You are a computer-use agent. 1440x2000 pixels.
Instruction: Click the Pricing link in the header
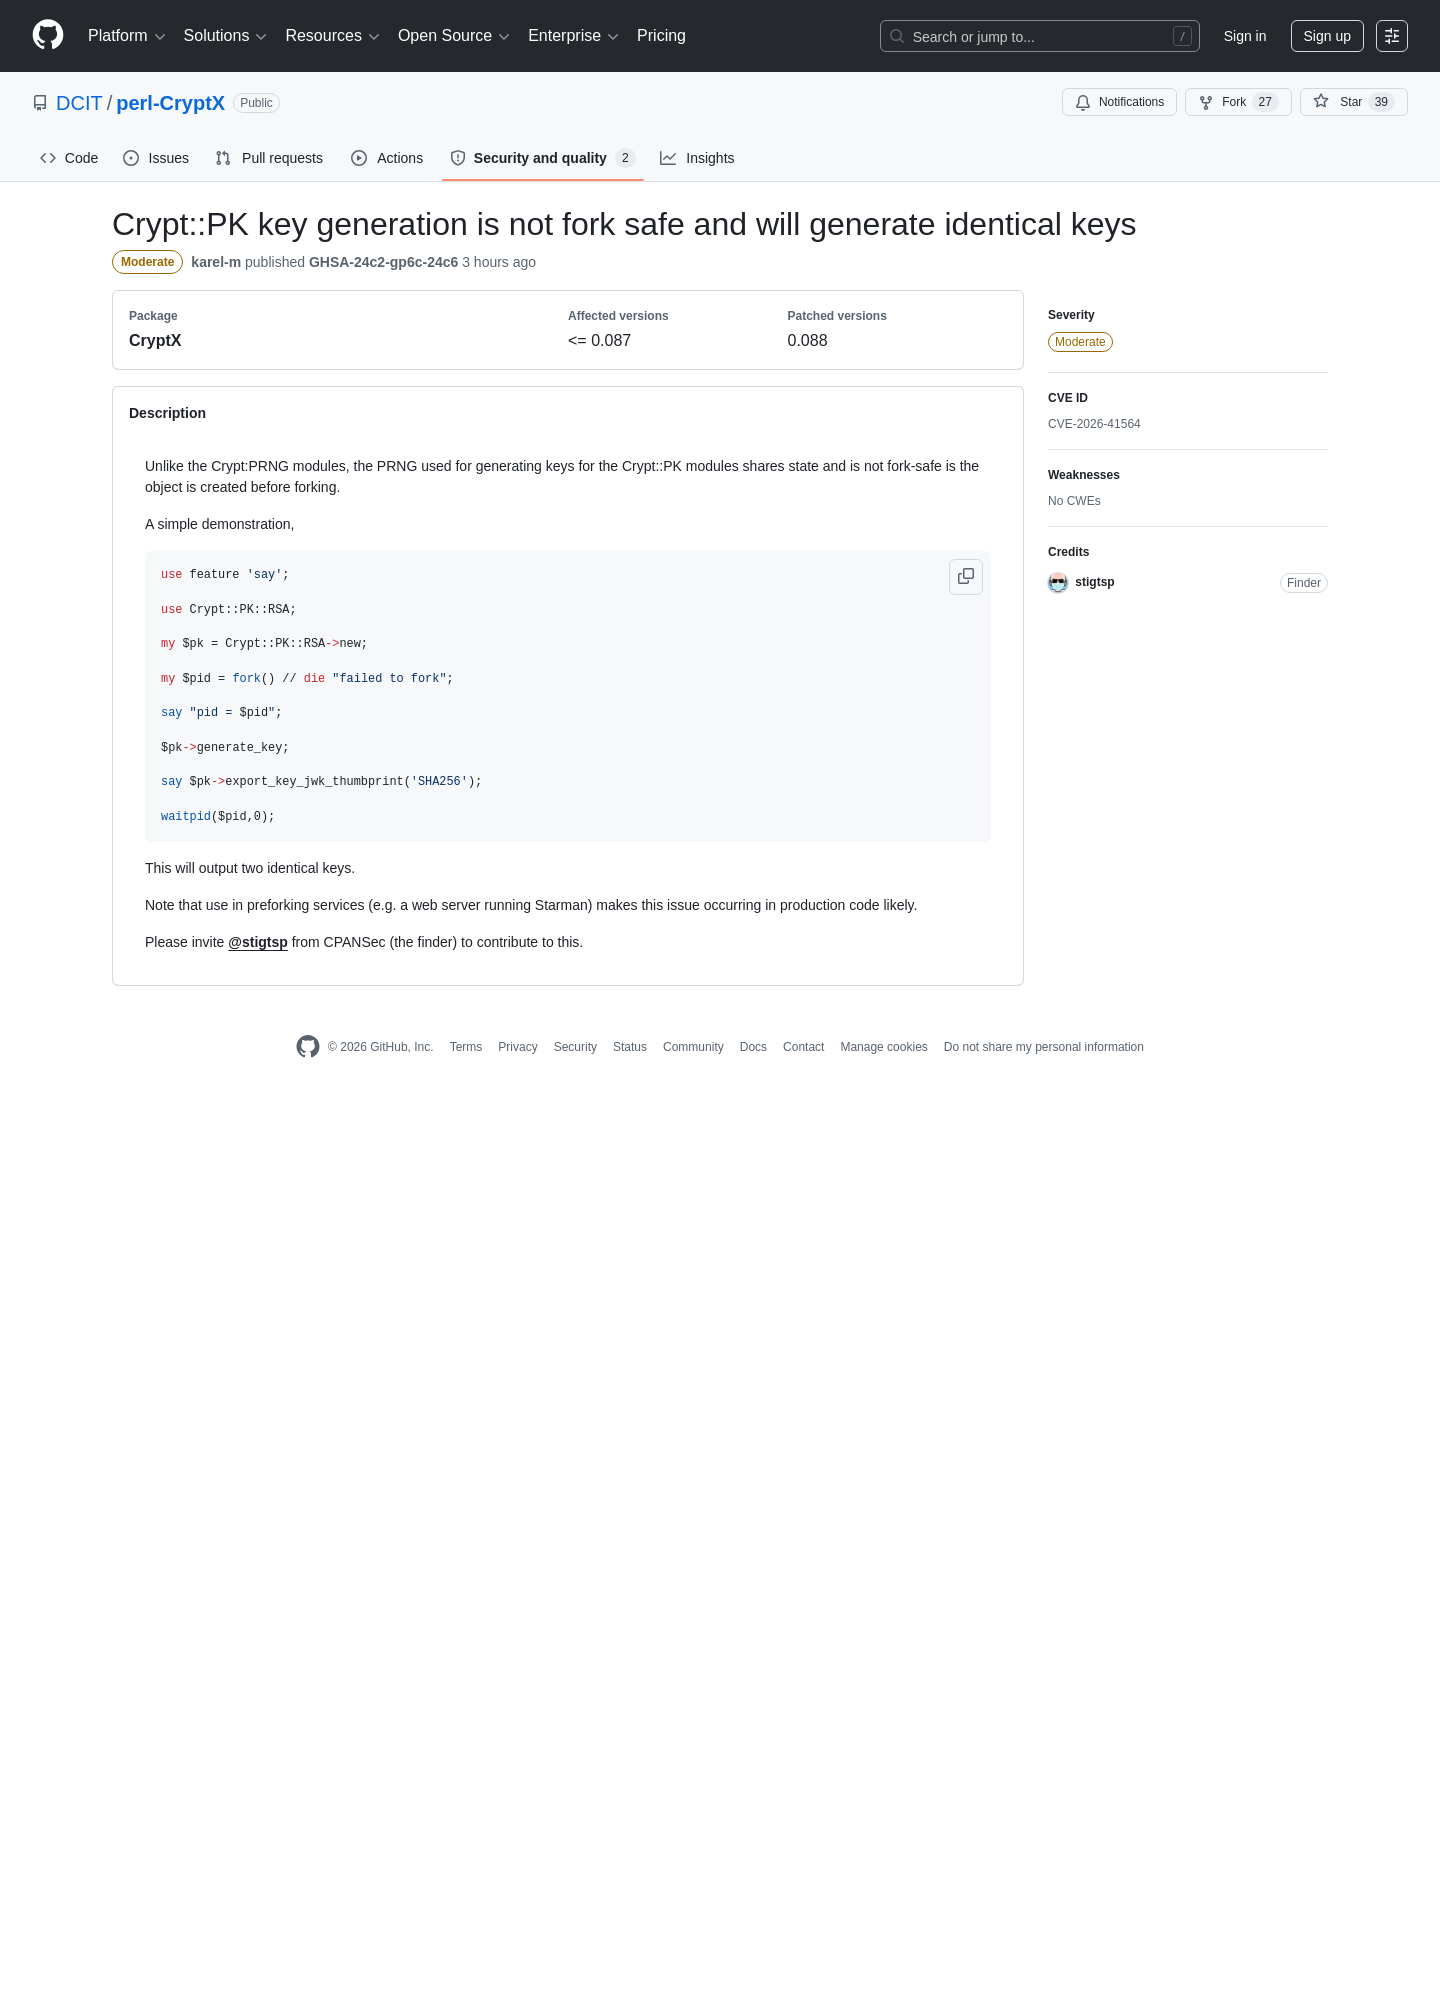tap(661, 36)
